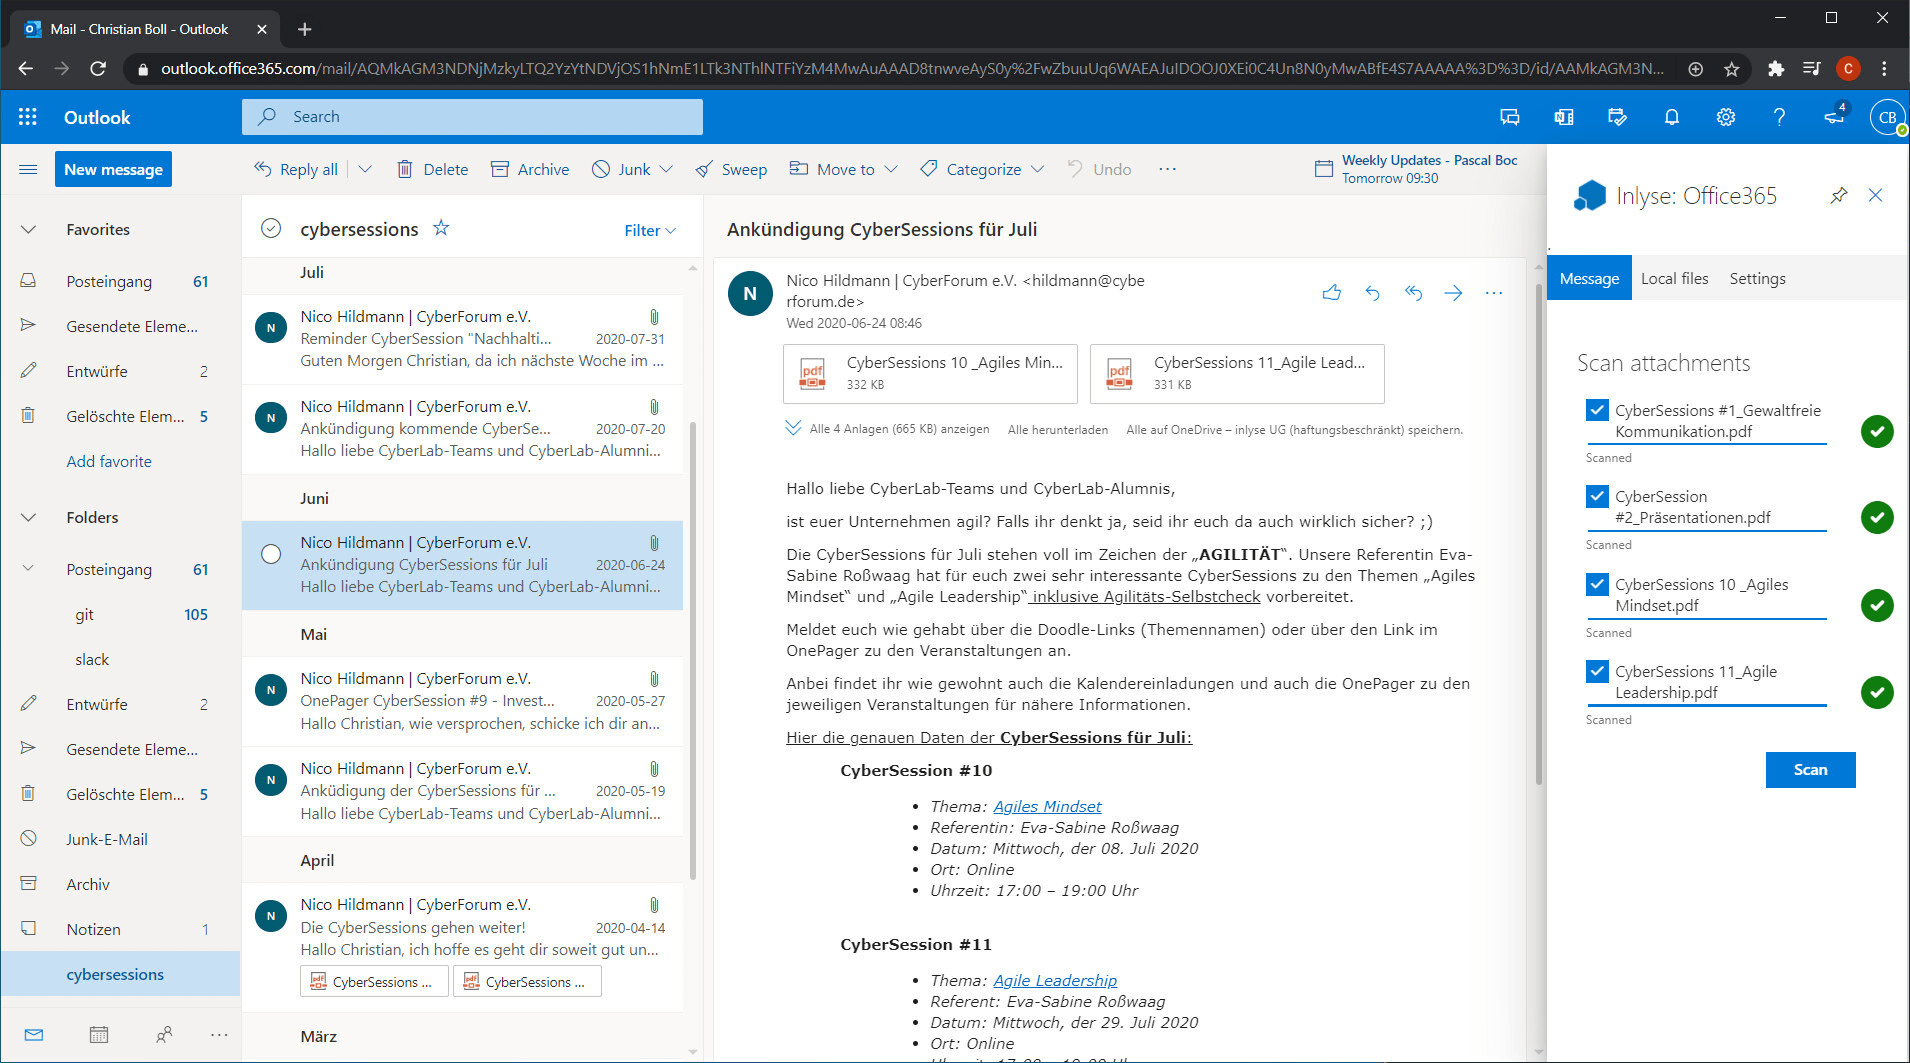Switch to the Local files tab

[x=1674, y=279]
